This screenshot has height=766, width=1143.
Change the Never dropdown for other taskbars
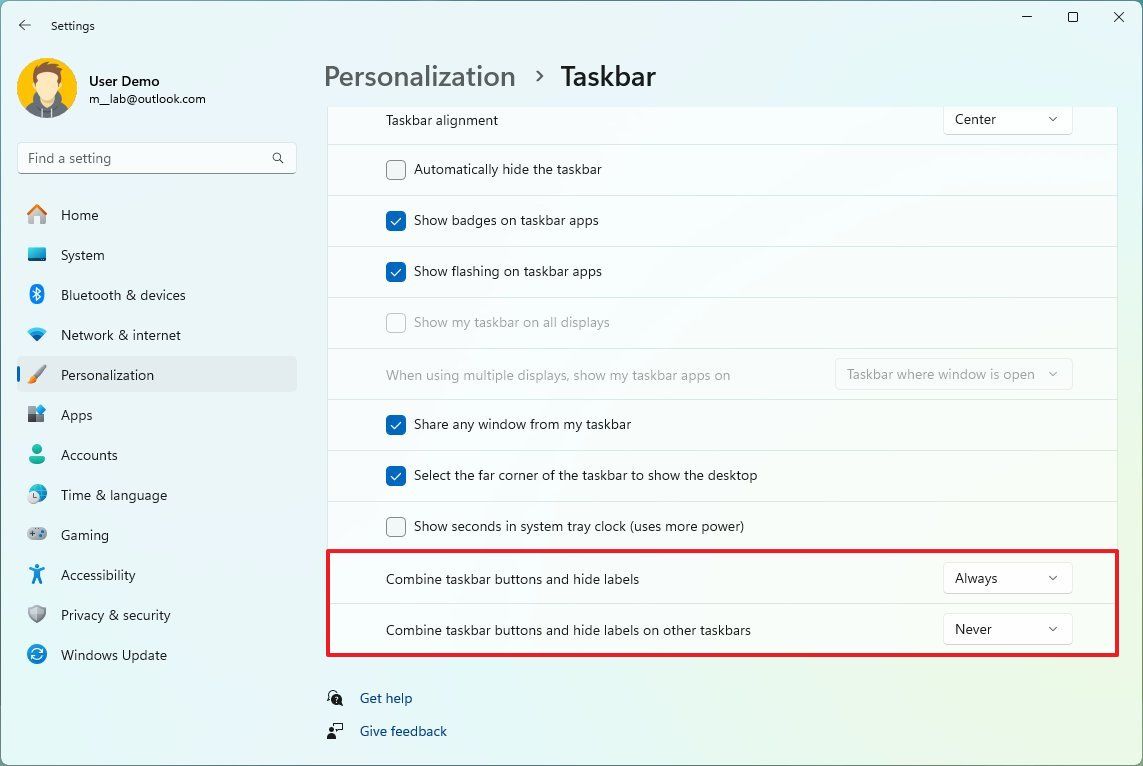(1006, 629)
